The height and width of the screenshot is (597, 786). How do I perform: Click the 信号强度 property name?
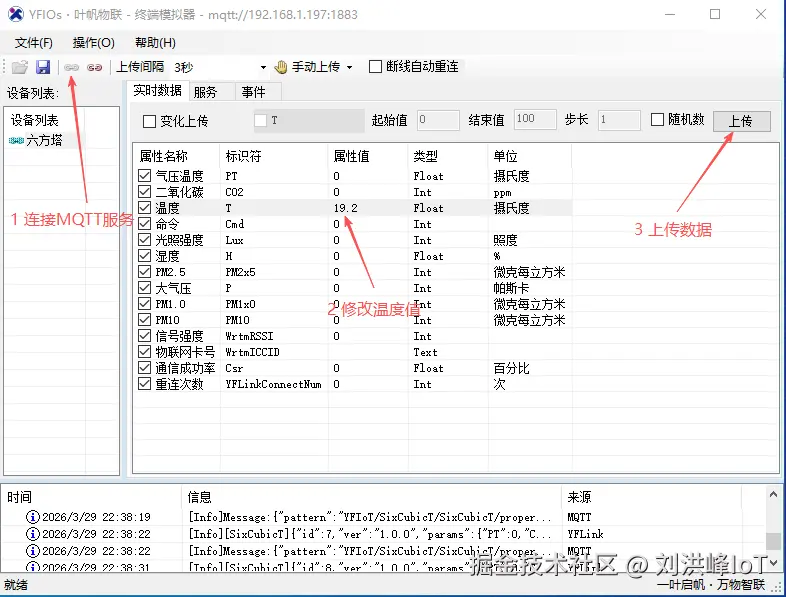(x=179, y=336)
